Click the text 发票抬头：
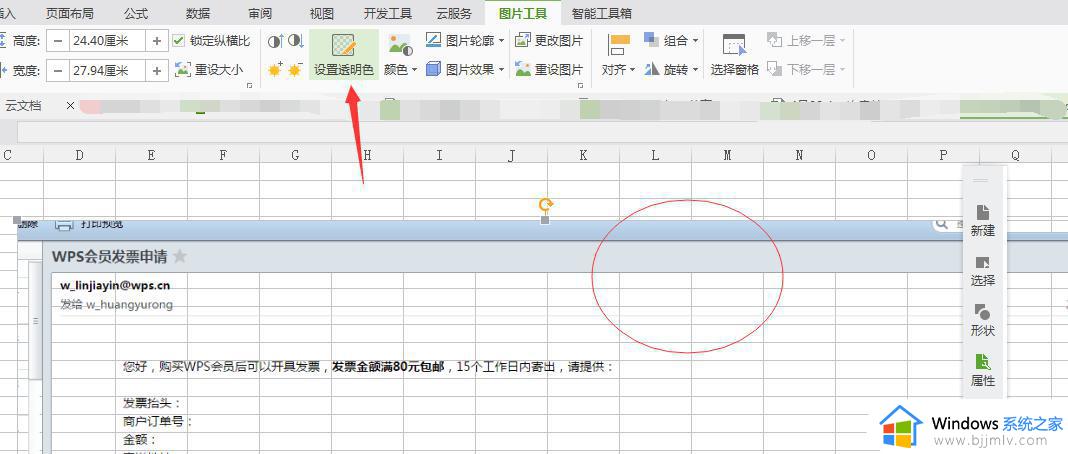 pos(153,403)
